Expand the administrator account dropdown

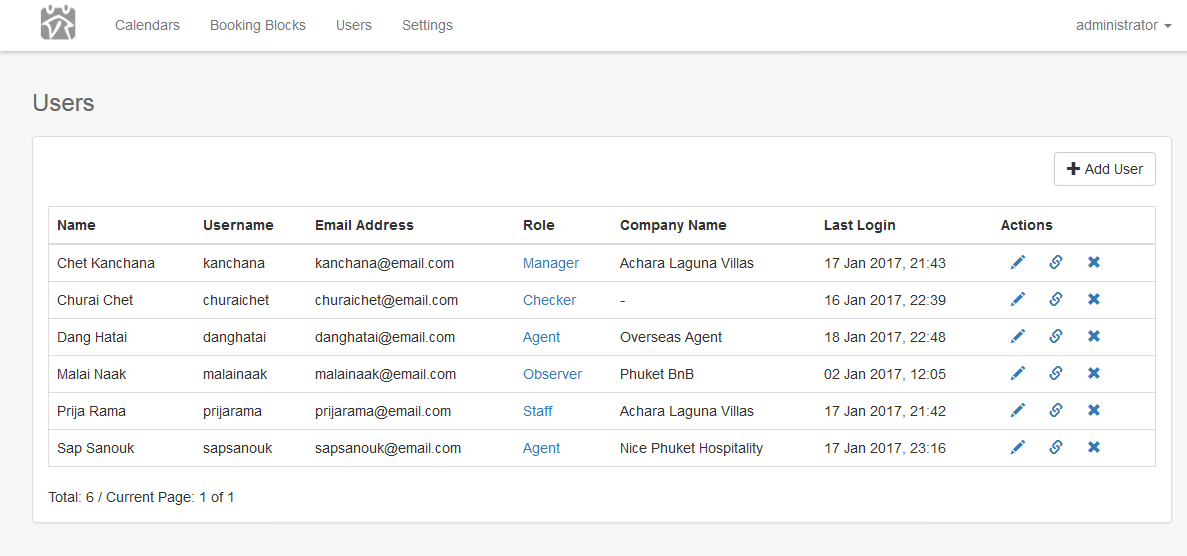pyautogui.click(x=1123, y=25)
